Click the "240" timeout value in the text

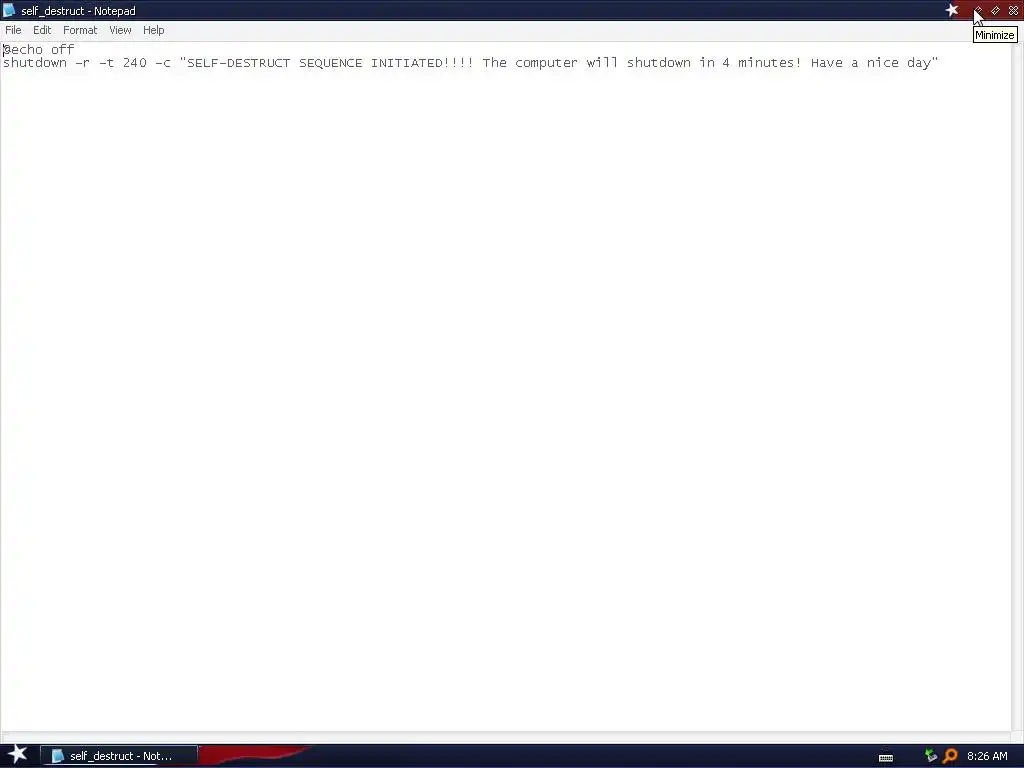pos(135,63)
